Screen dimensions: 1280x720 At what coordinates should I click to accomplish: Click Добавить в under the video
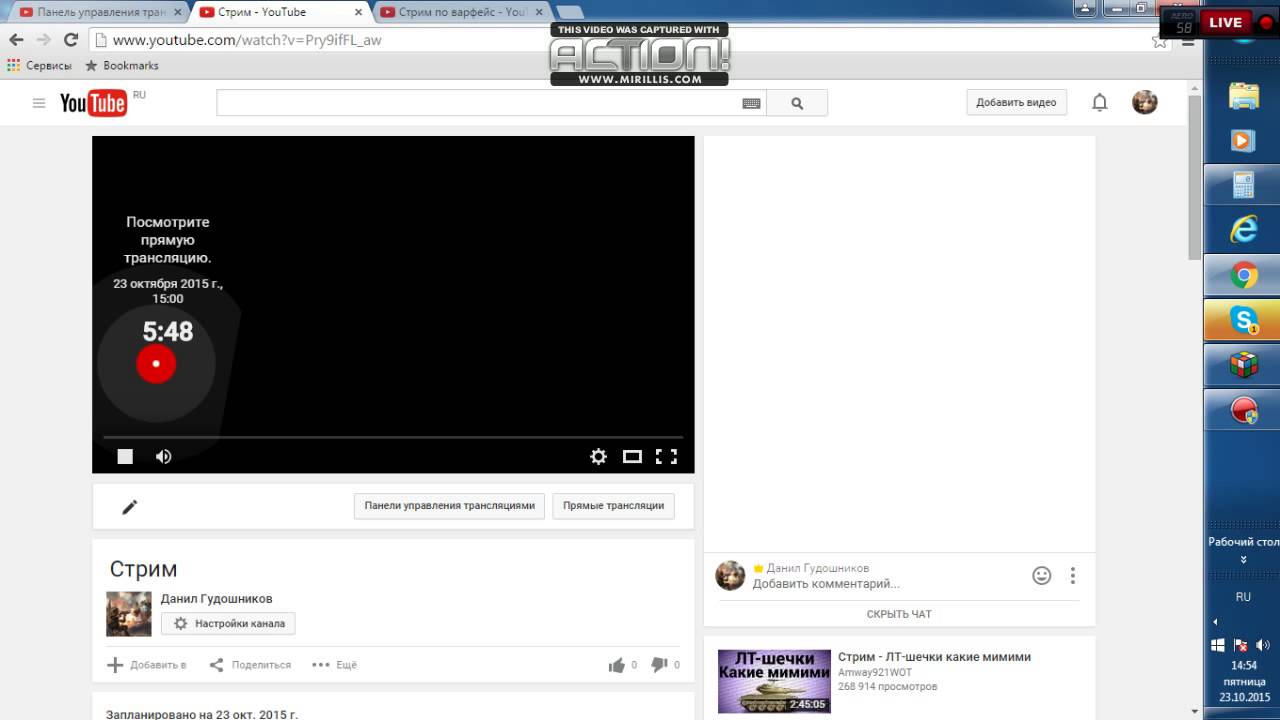(147, 665)
